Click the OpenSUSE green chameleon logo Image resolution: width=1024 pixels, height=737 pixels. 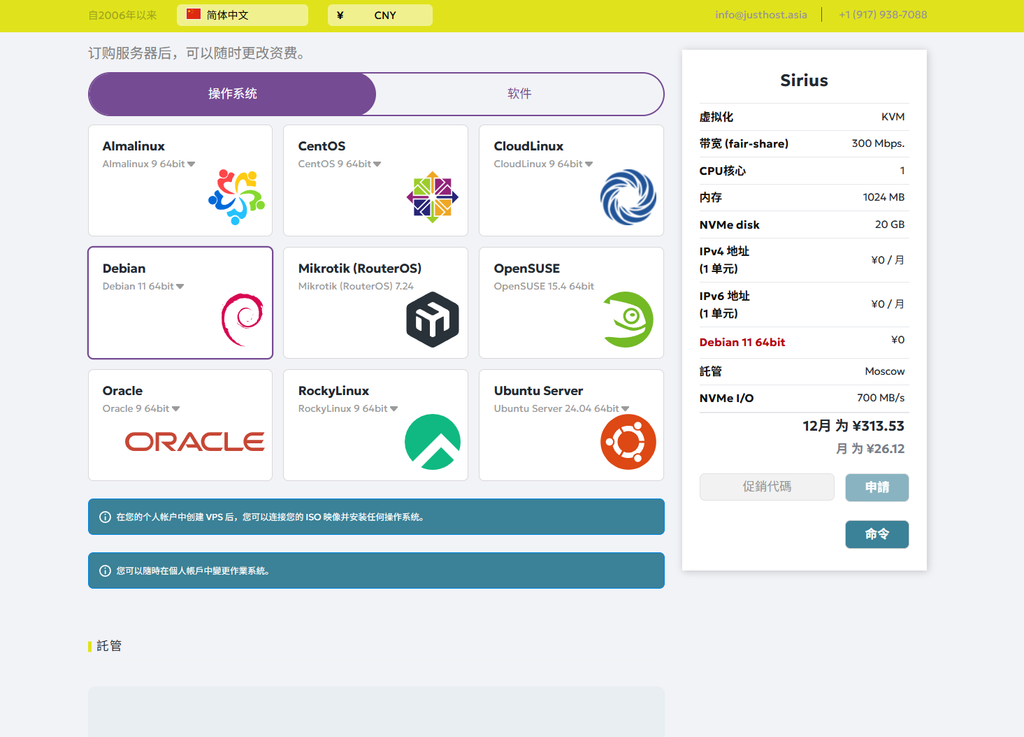pyautogui.click(x=628, y=319)
